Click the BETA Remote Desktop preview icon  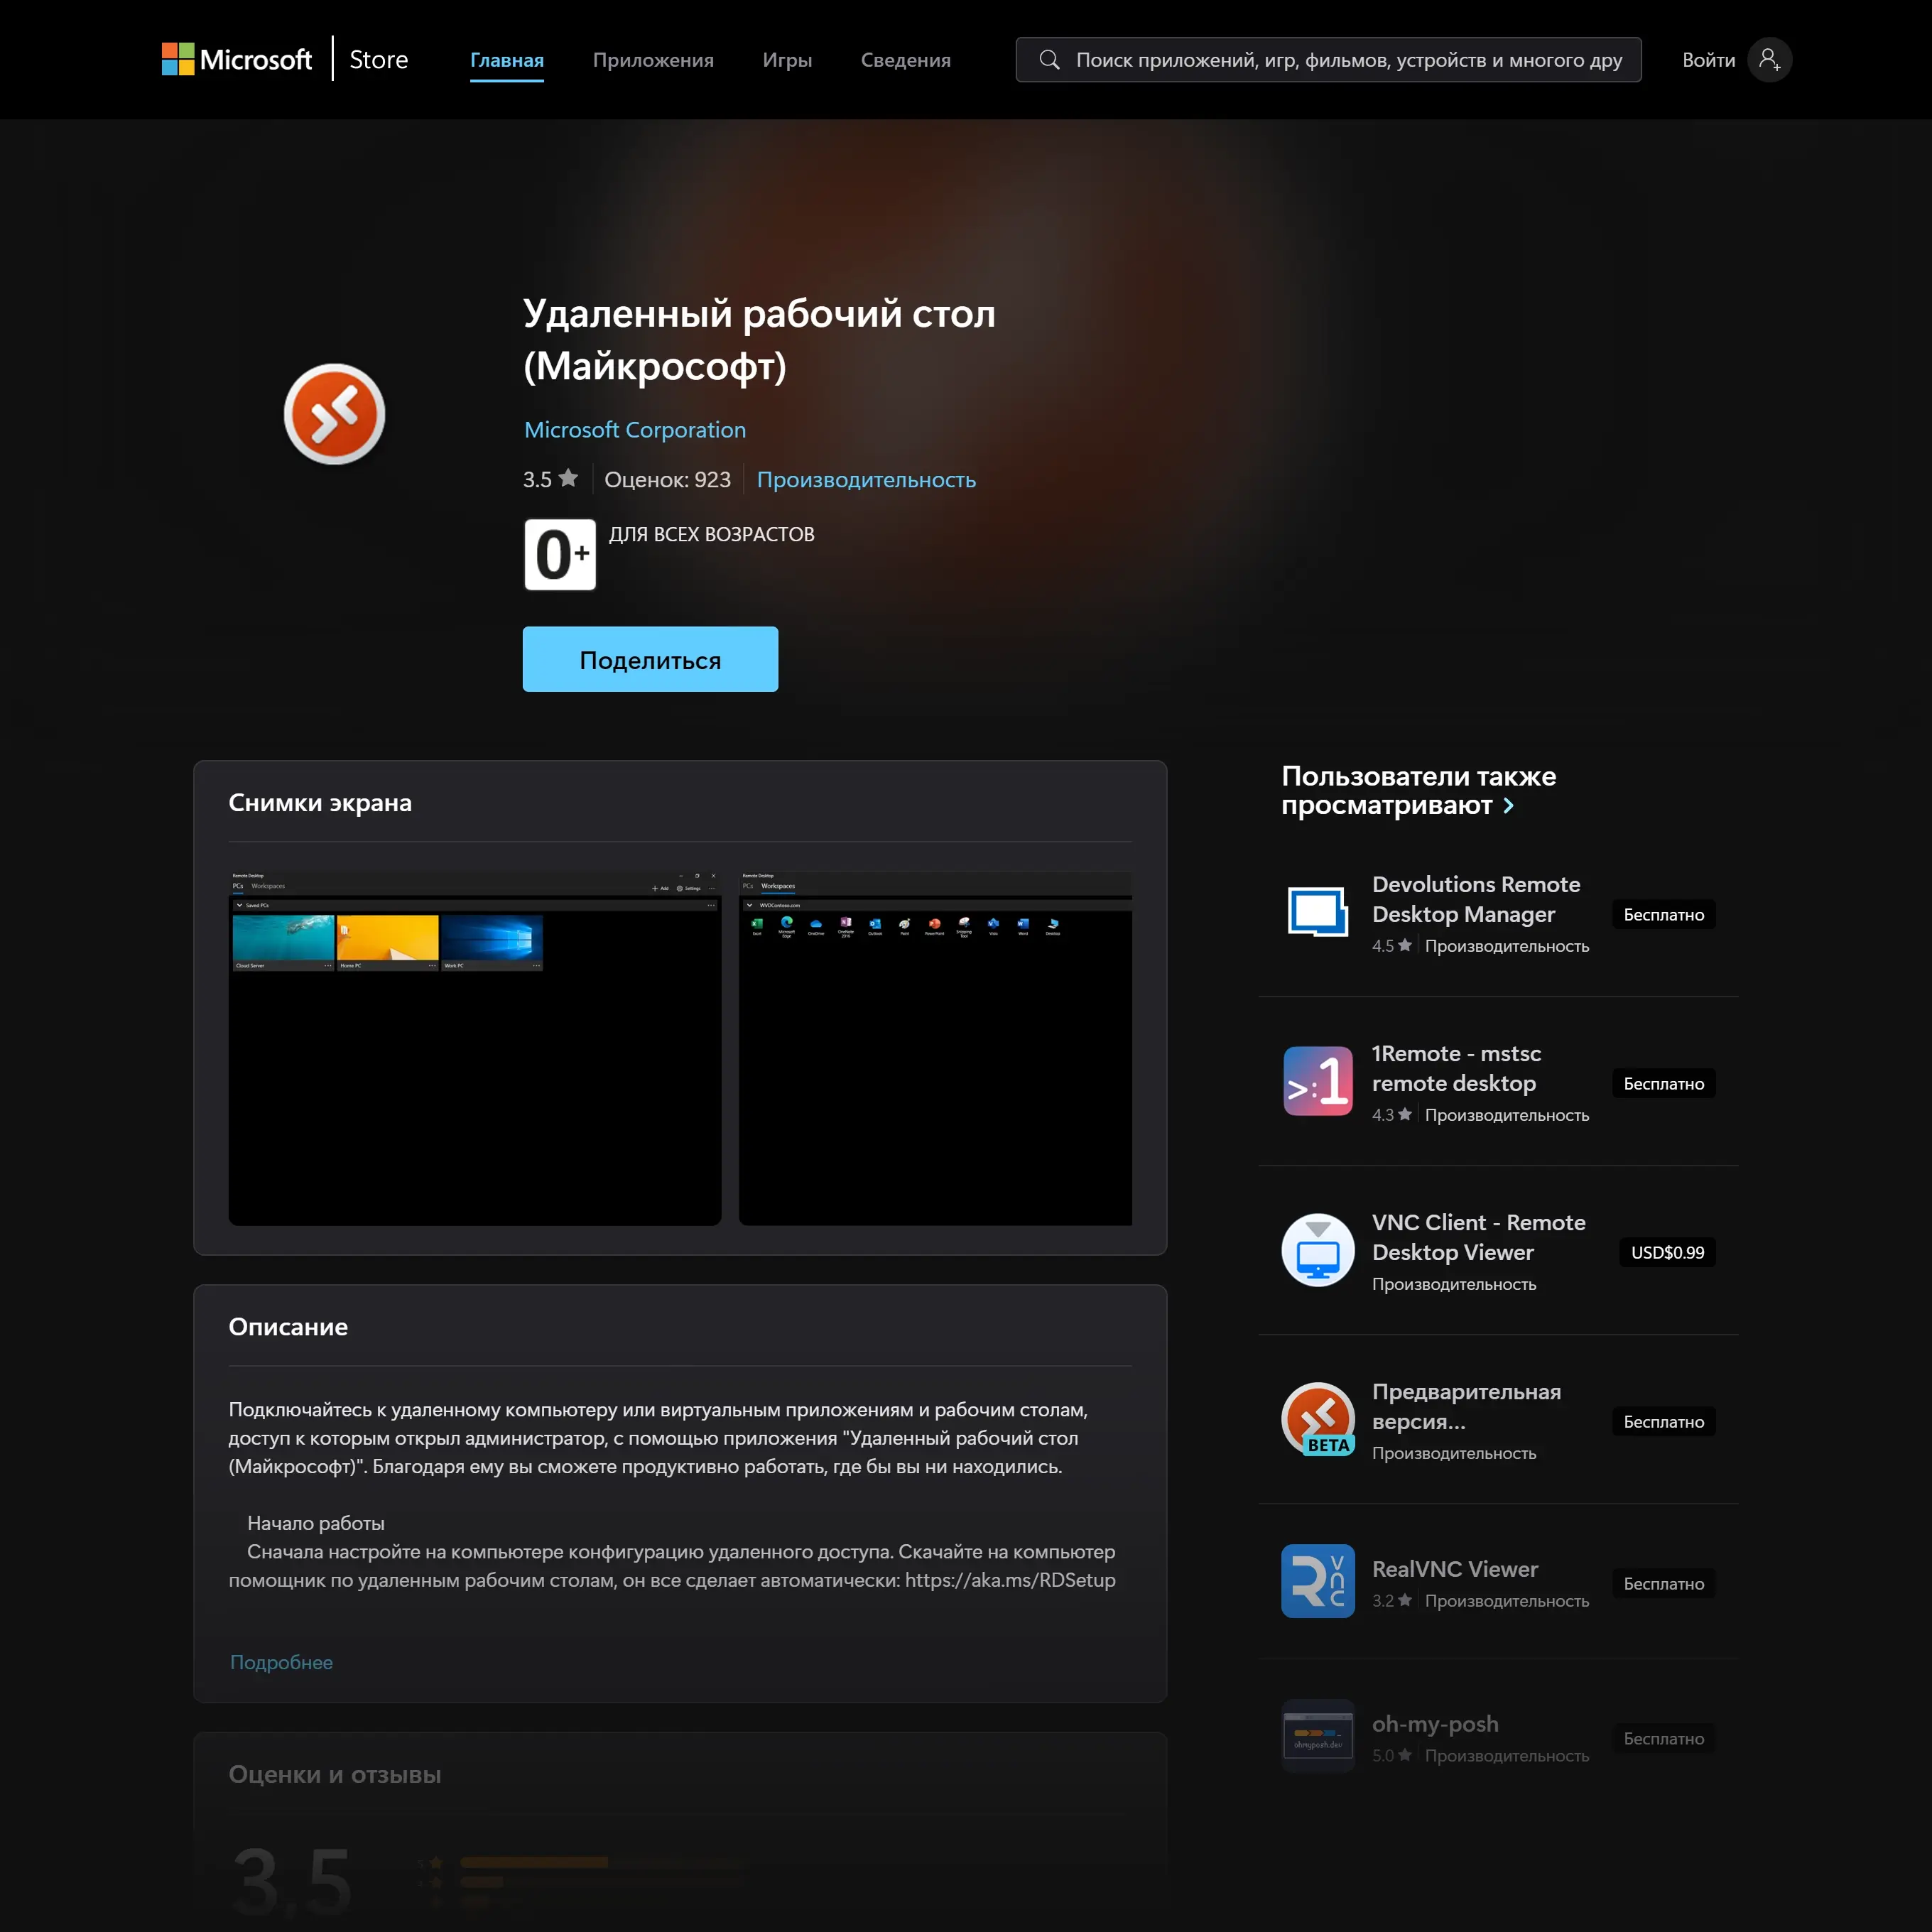pyautogui.click(x=1318, y=1419)
